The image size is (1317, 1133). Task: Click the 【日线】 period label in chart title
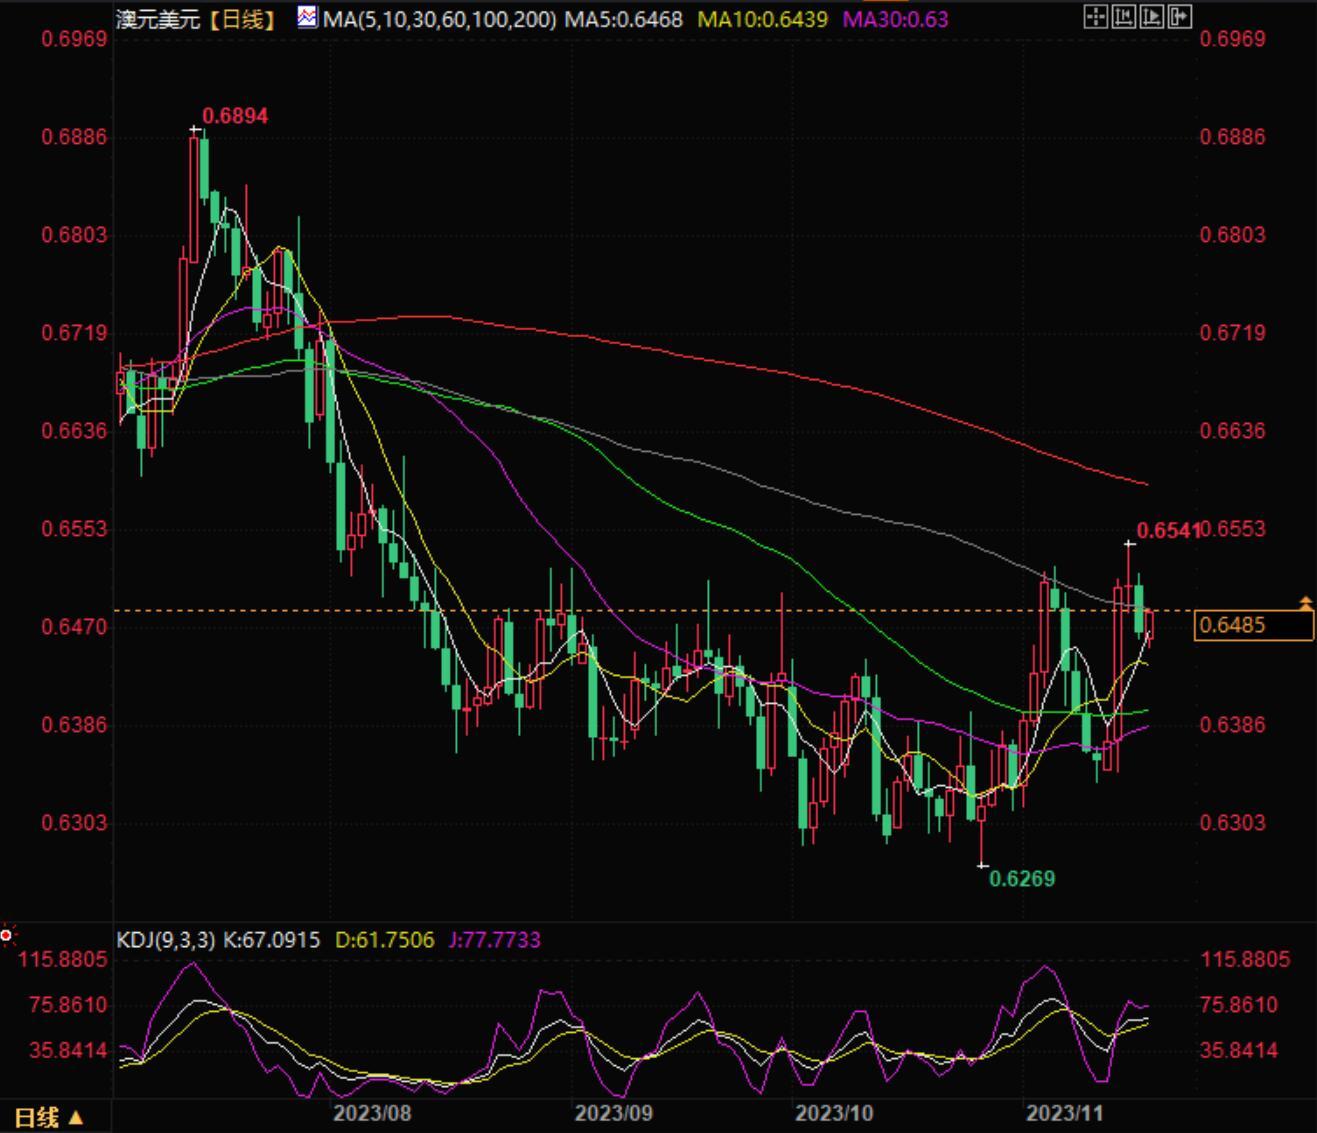[243, 19]
